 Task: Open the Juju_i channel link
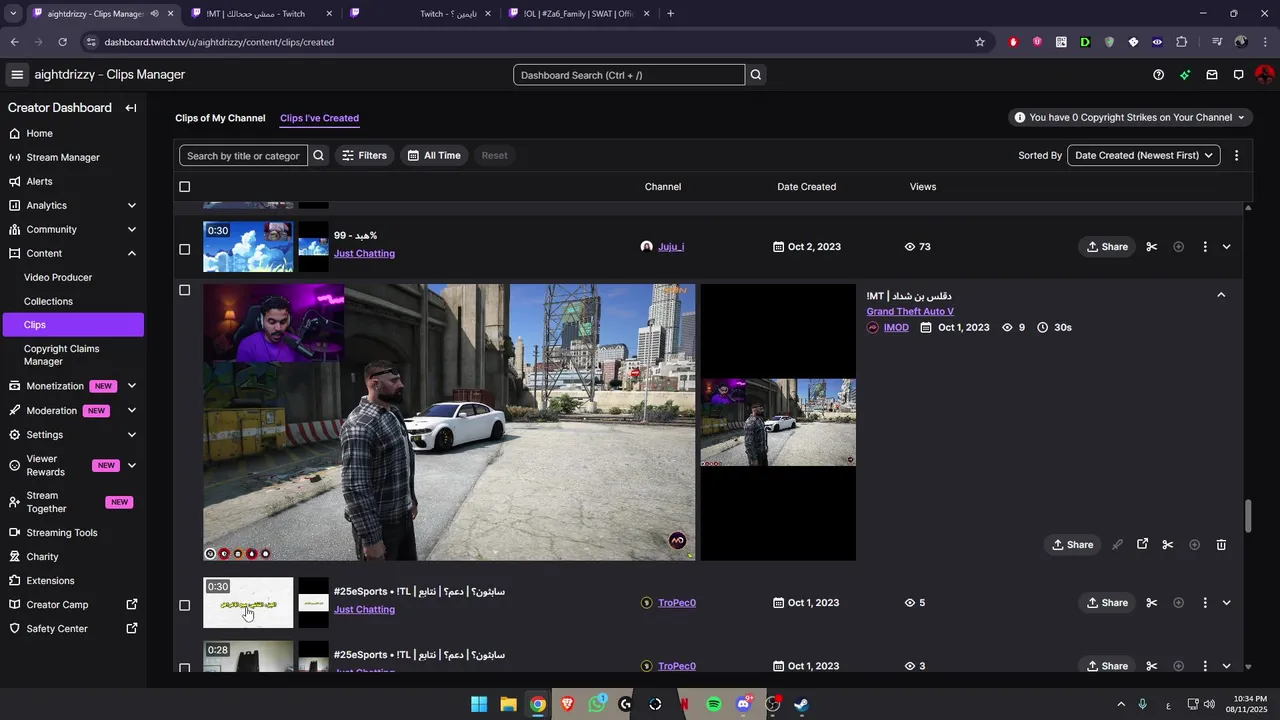(671, 247)
